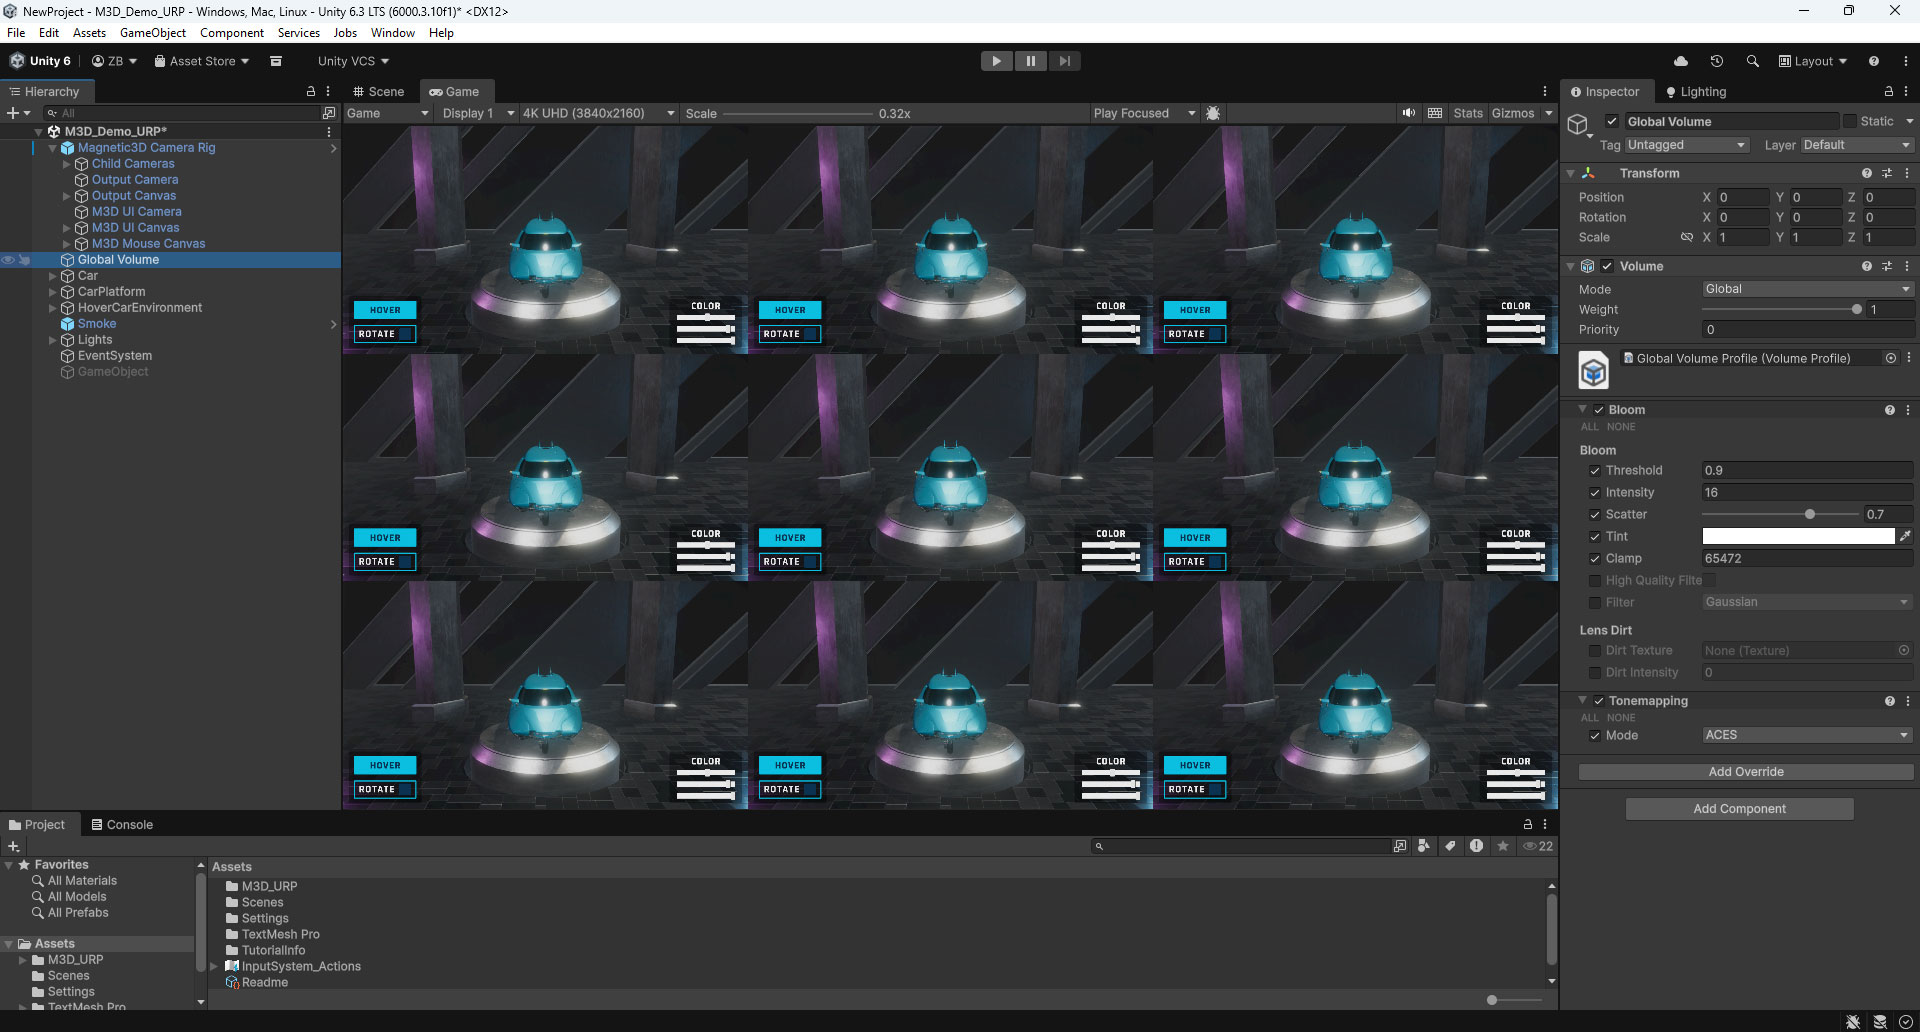Screen dimensions: 1920x1032
Task: Click the Step frame button
Action: 1064,61
